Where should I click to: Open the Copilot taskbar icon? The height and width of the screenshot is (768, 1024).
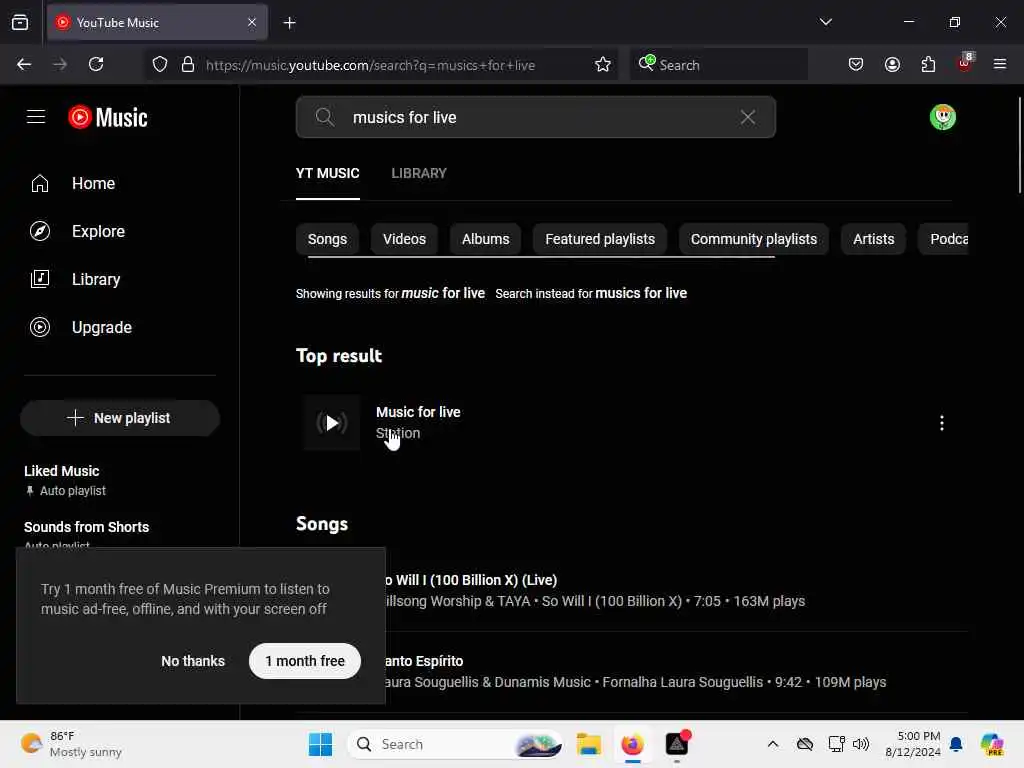(992, 744)
